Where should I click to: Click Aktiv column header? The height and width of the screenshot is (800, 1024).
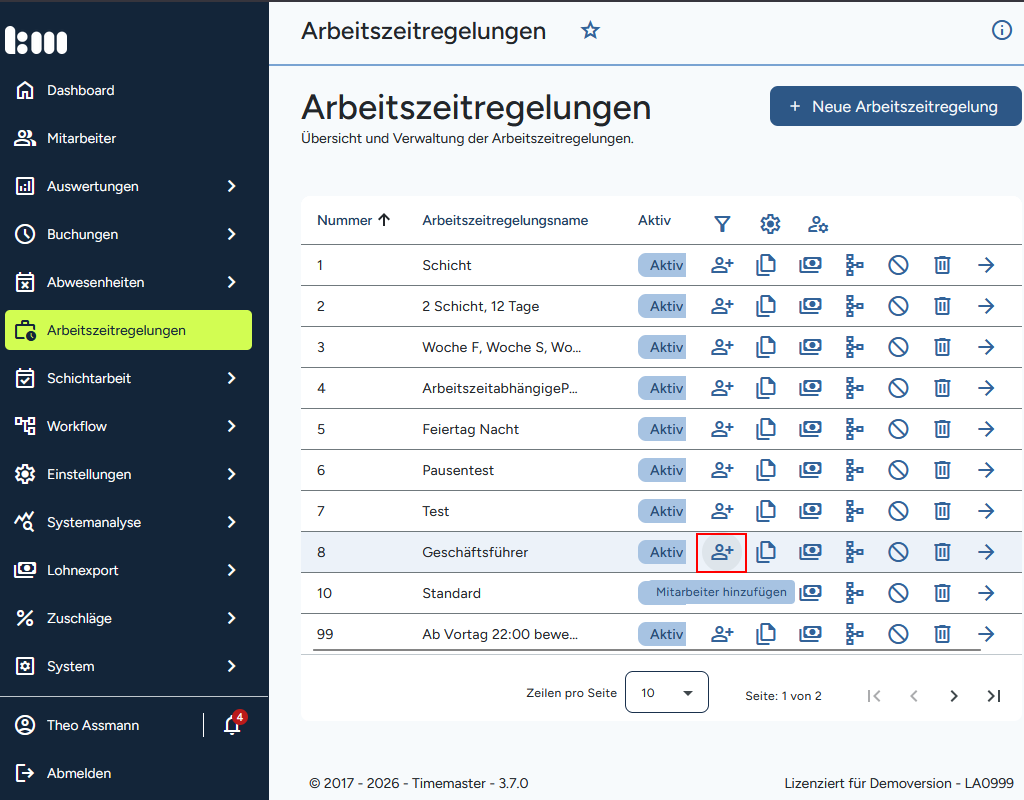pyautogui.click(x=654, y=220)
